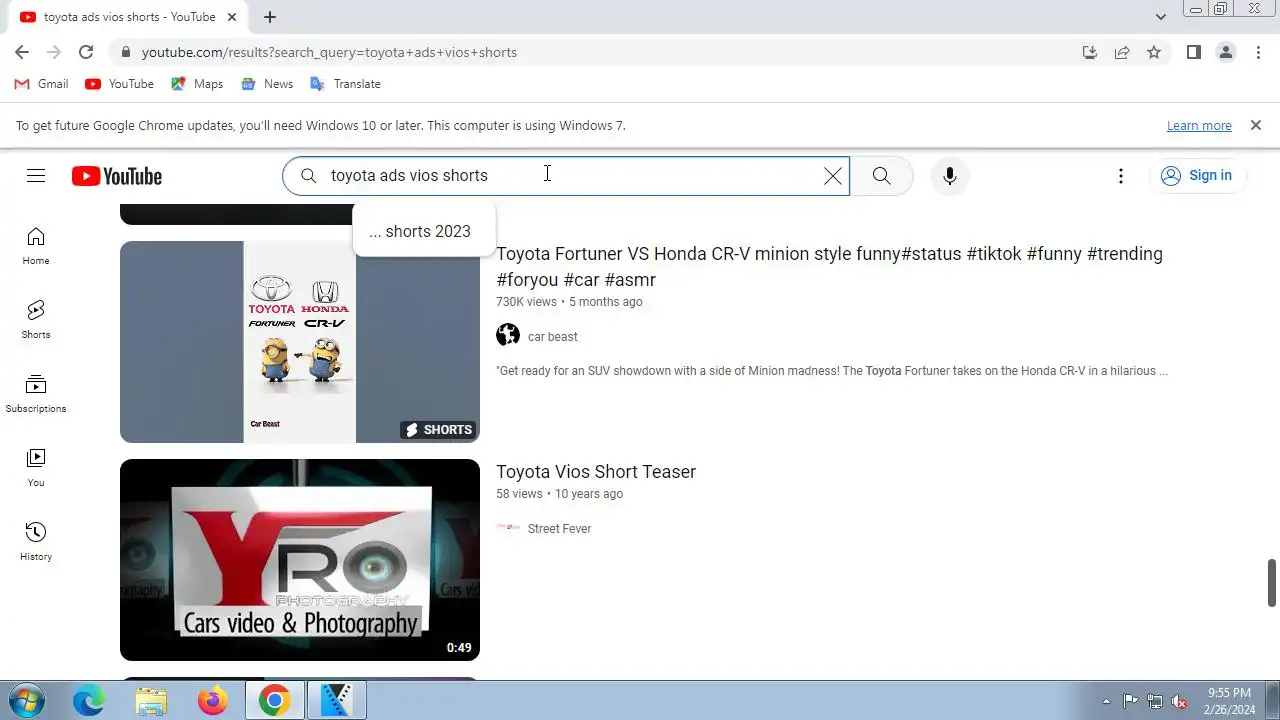Click the browser address bar URL

pyautogui.click(x=329, y=52)
